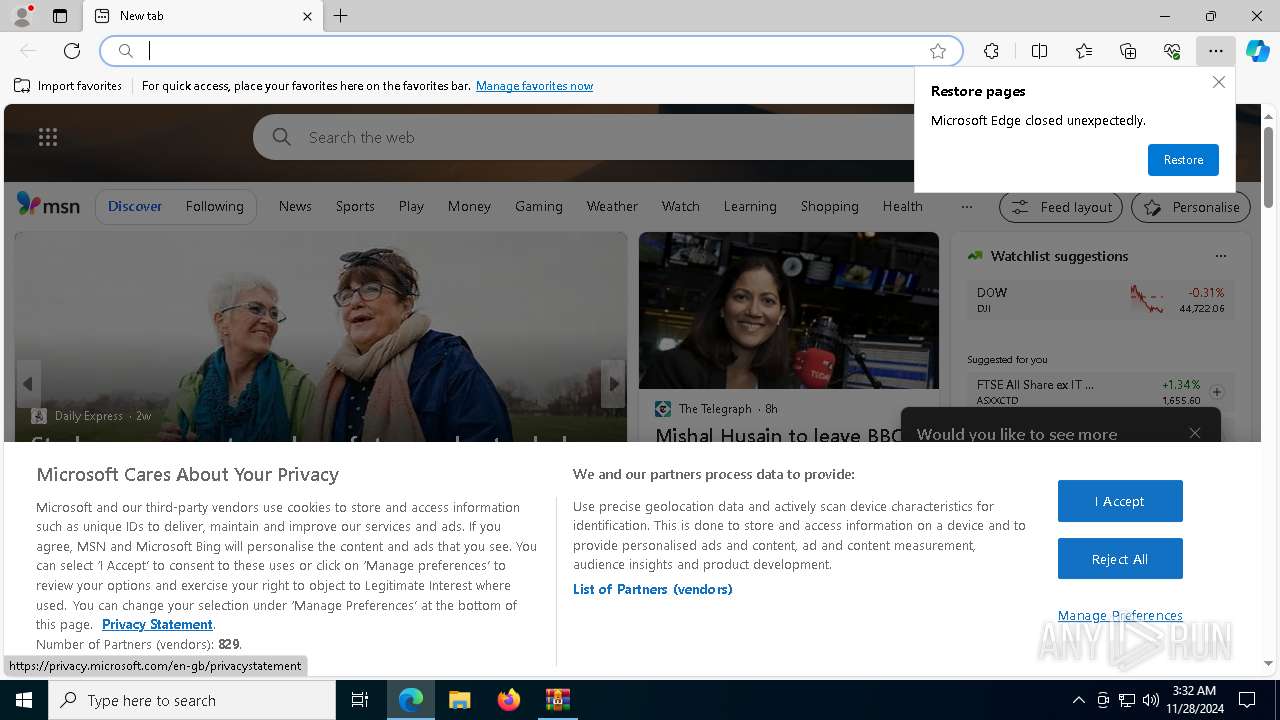
Task: Open the Extensions puzzle icon
Action: [991, 51]
